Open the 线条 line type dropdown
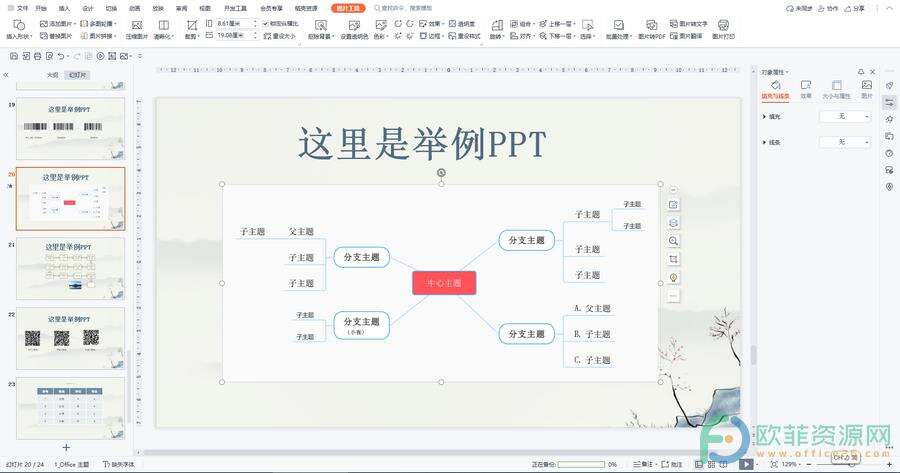 pos(845,142)
